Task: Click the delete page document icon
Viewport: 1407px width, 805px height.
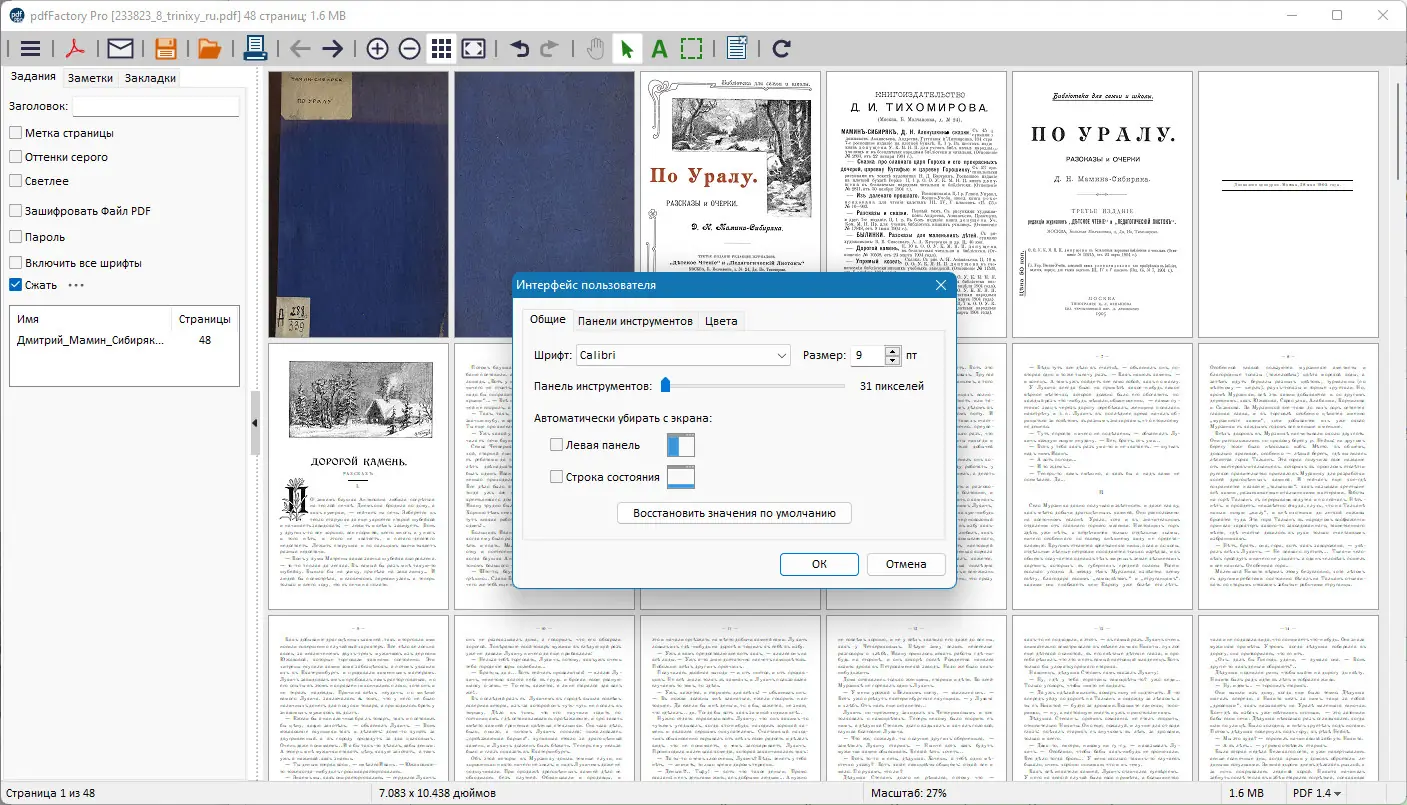Action: [x=737, y=48]
